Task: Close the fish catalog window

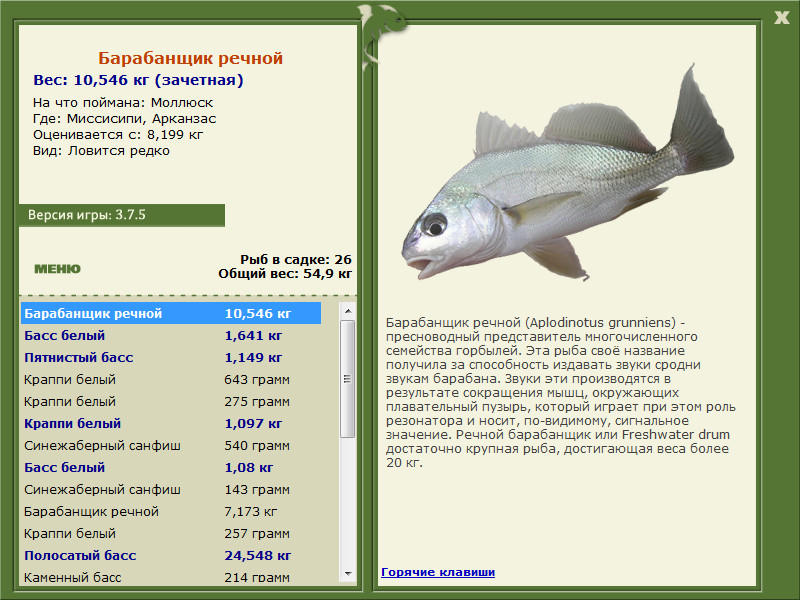Action: coord(781,15)
